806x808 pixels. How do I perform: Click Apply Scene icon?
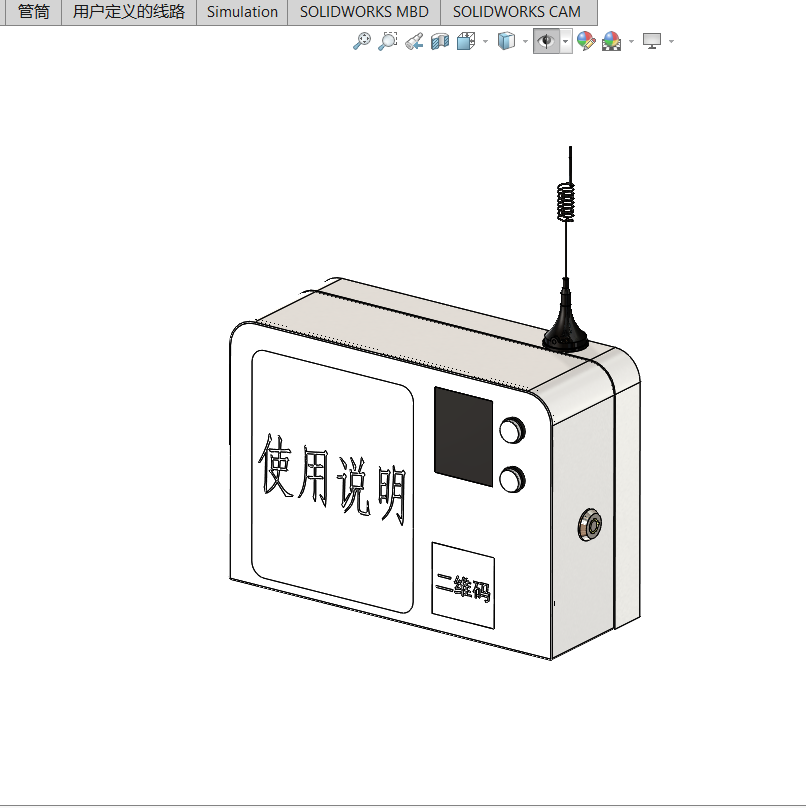point(612,41)
